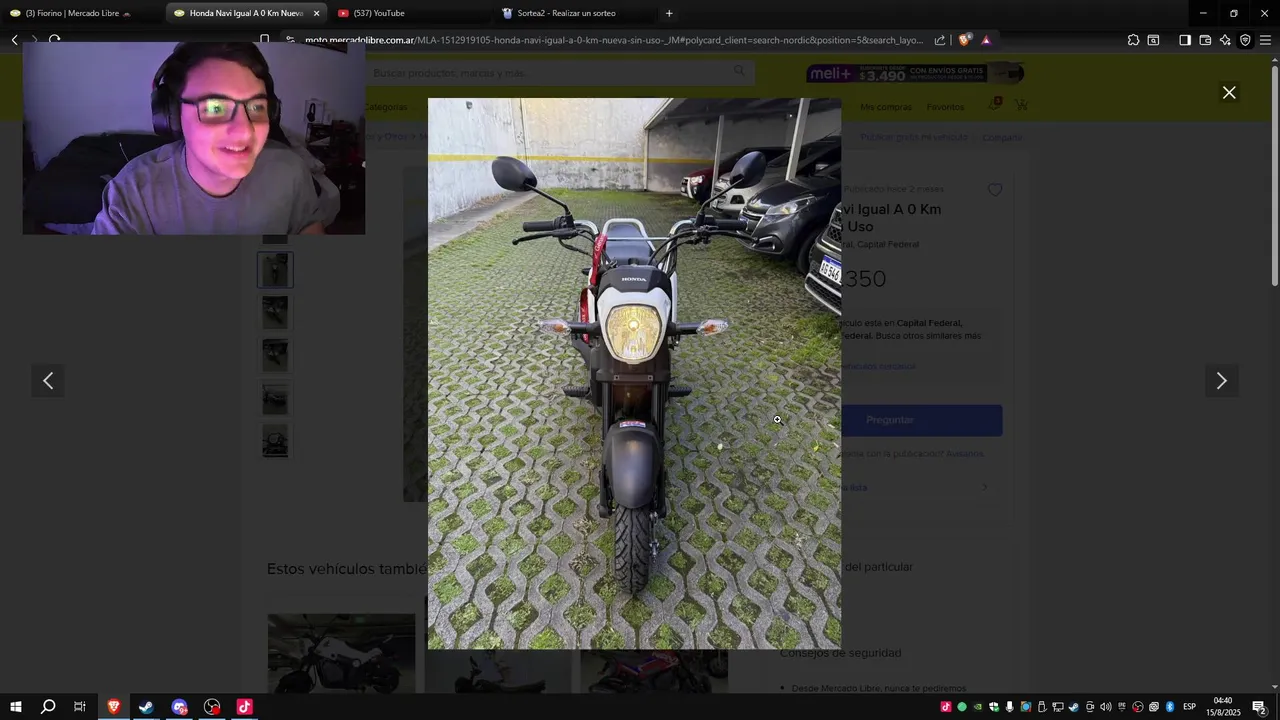Open the Brave Shields lion icon
This screenshot has width=1280, height=720.
click(964, 40)
